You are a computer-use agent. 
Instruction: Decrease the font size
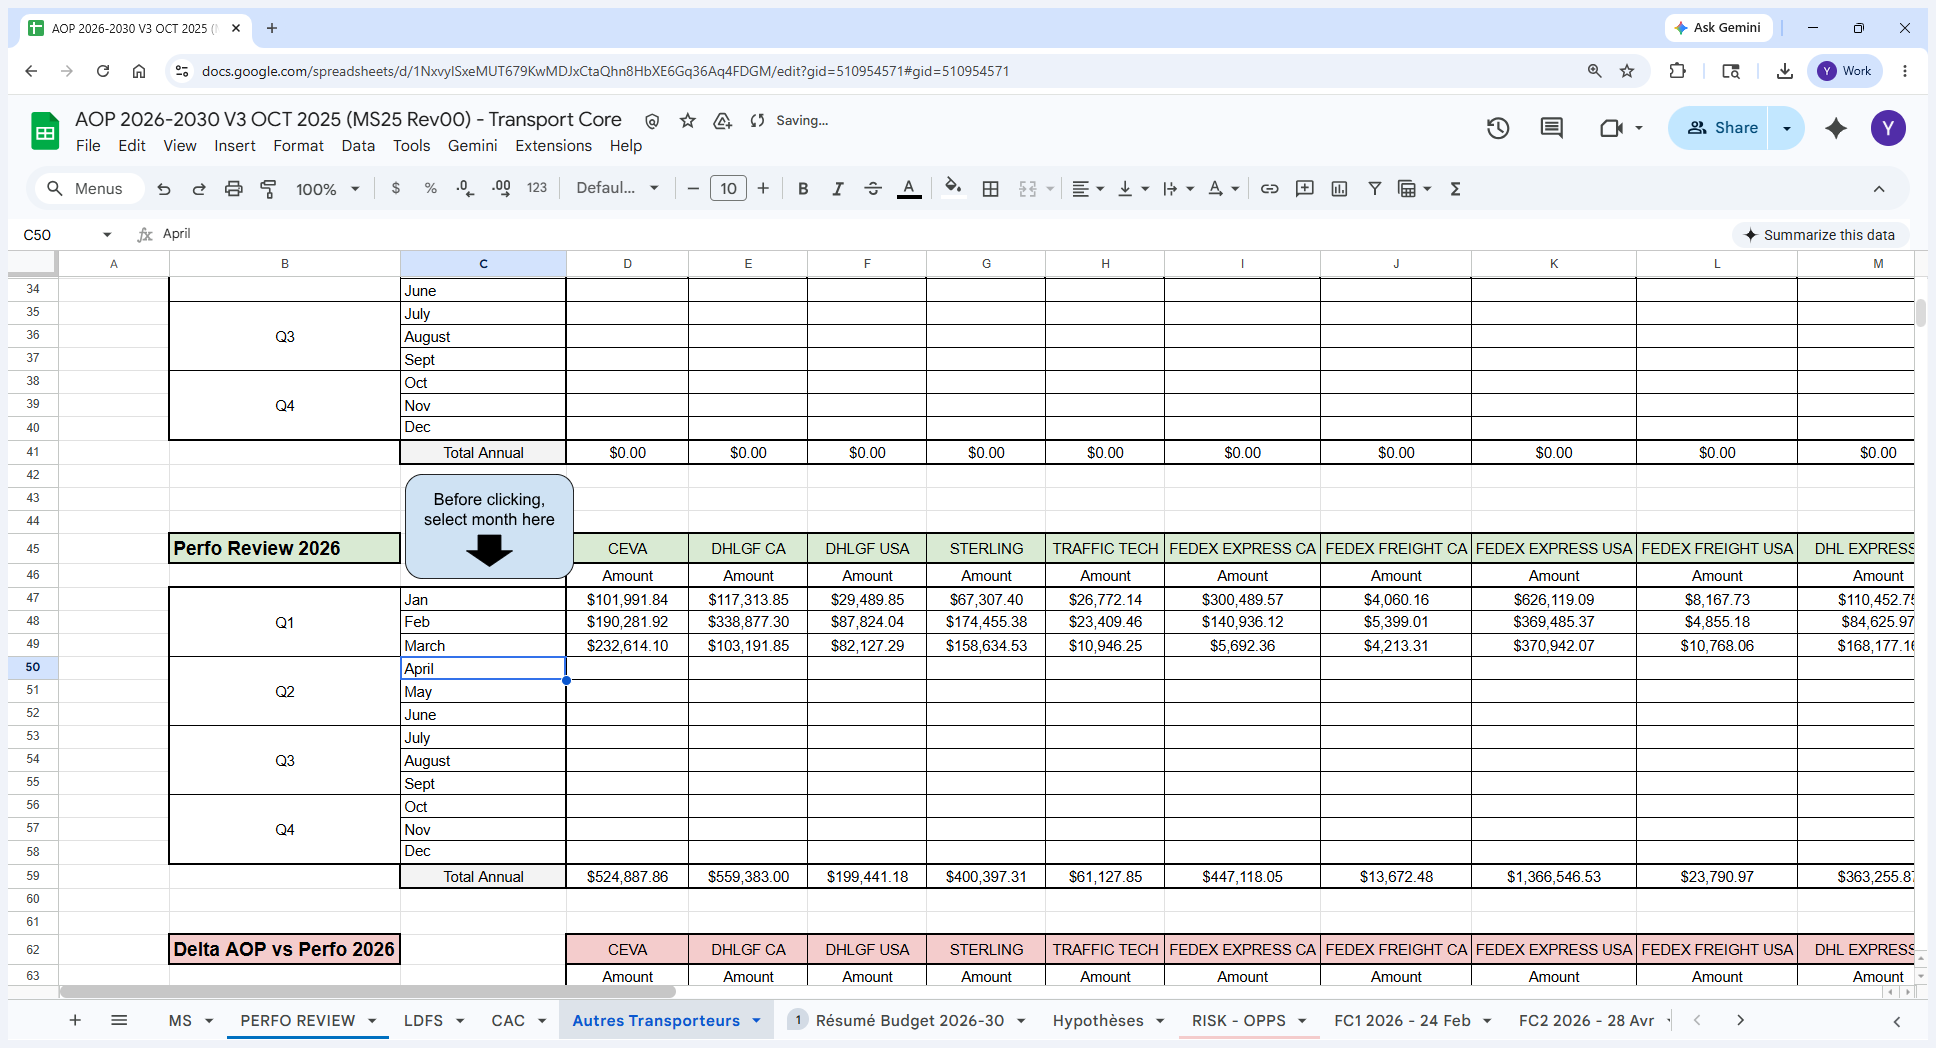pos(693,189)
